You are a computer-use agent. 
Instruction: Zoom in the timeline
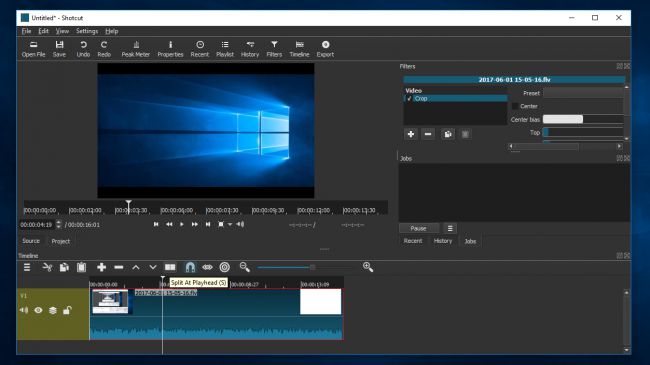point(368,268)
